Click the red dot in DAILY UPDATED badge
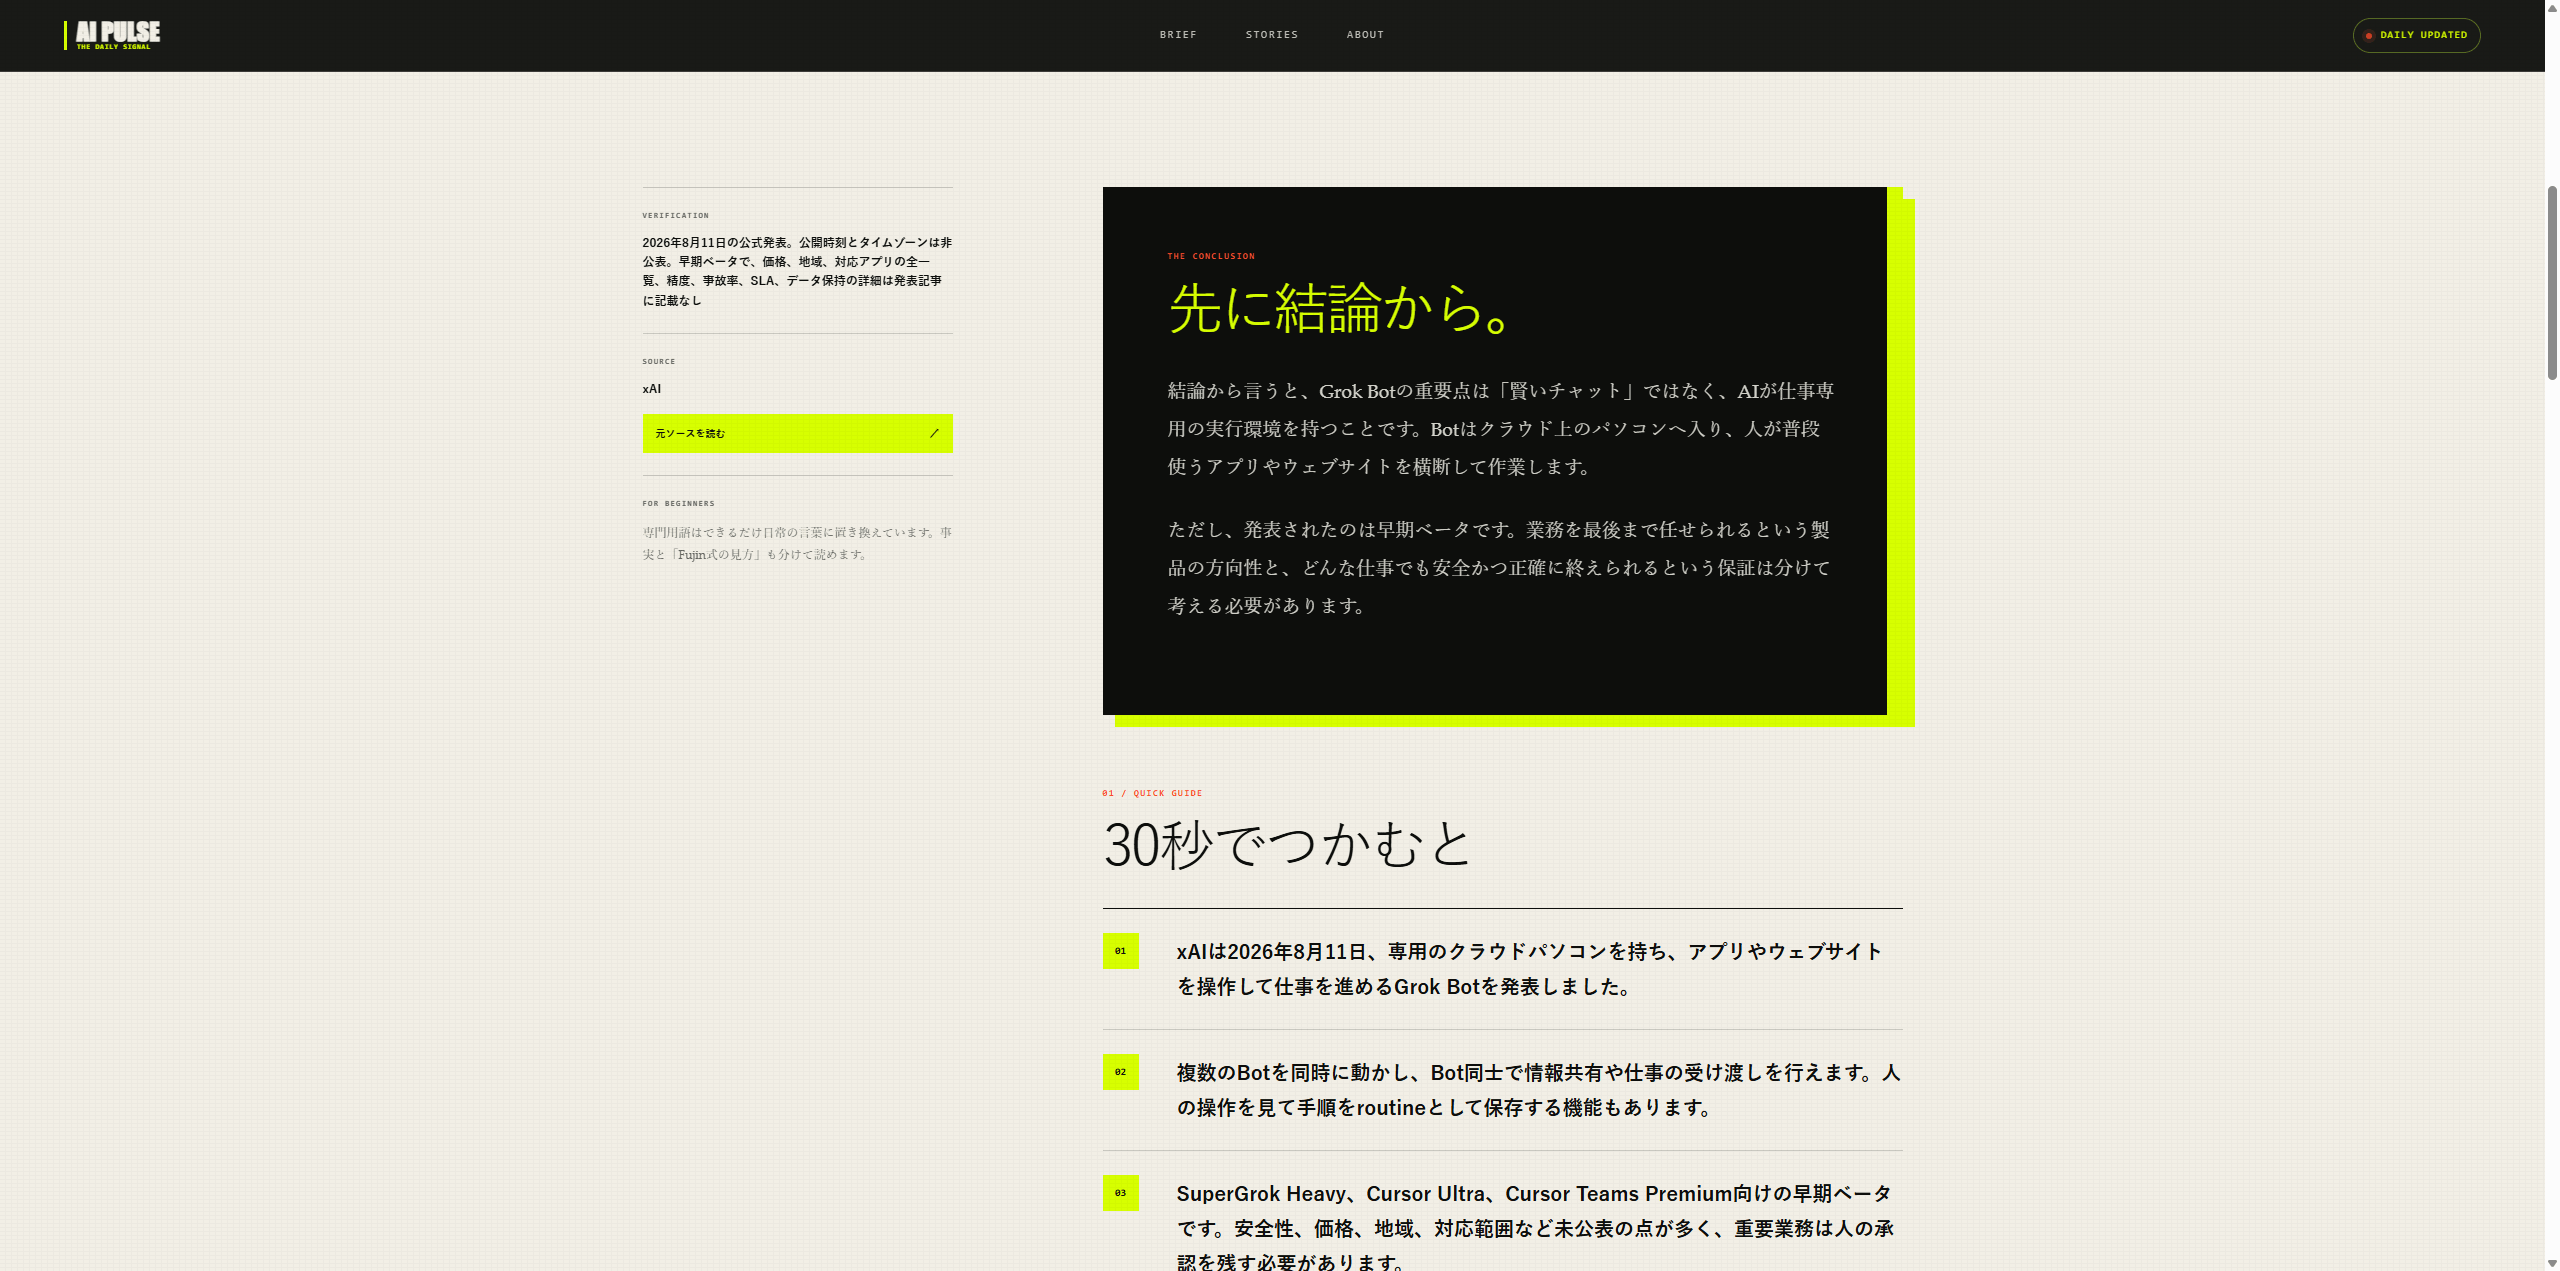This screenshot has width=2560, height=1271. 2368,36
